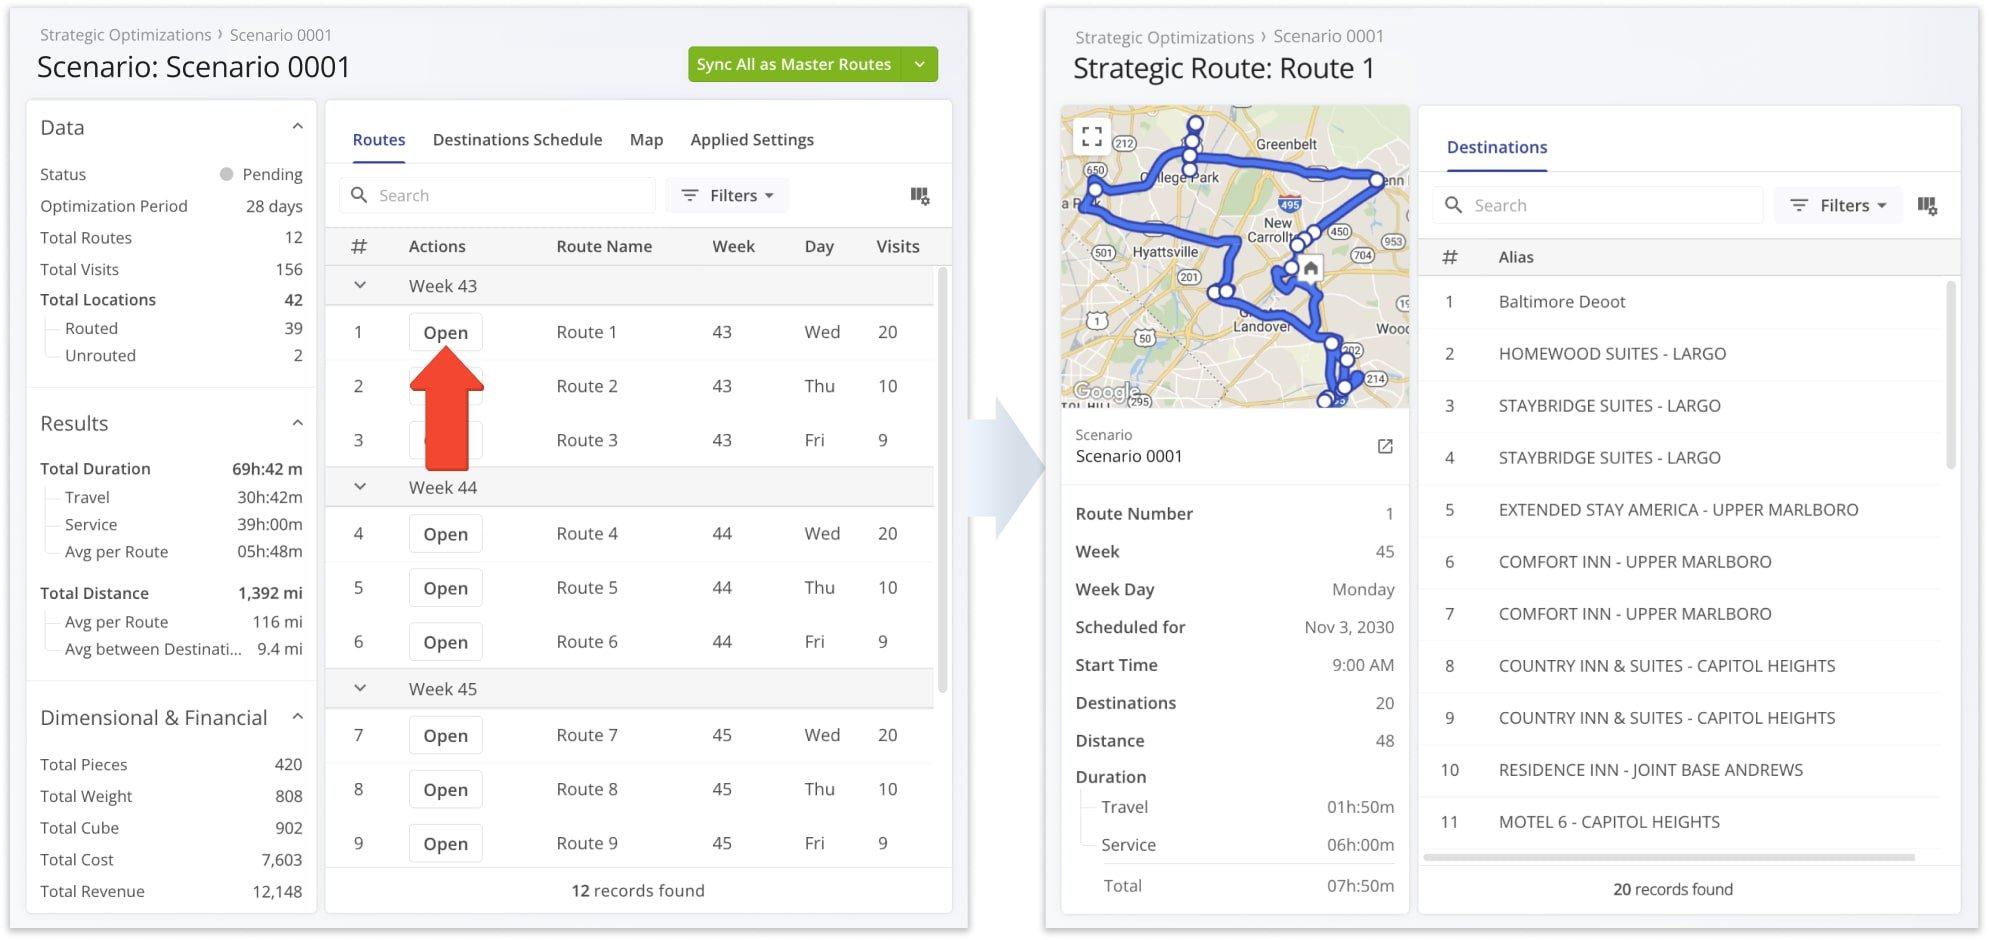Collapse the Week 44 group
The width and height of the screenshot is (1989, 940).
point(360,487)
